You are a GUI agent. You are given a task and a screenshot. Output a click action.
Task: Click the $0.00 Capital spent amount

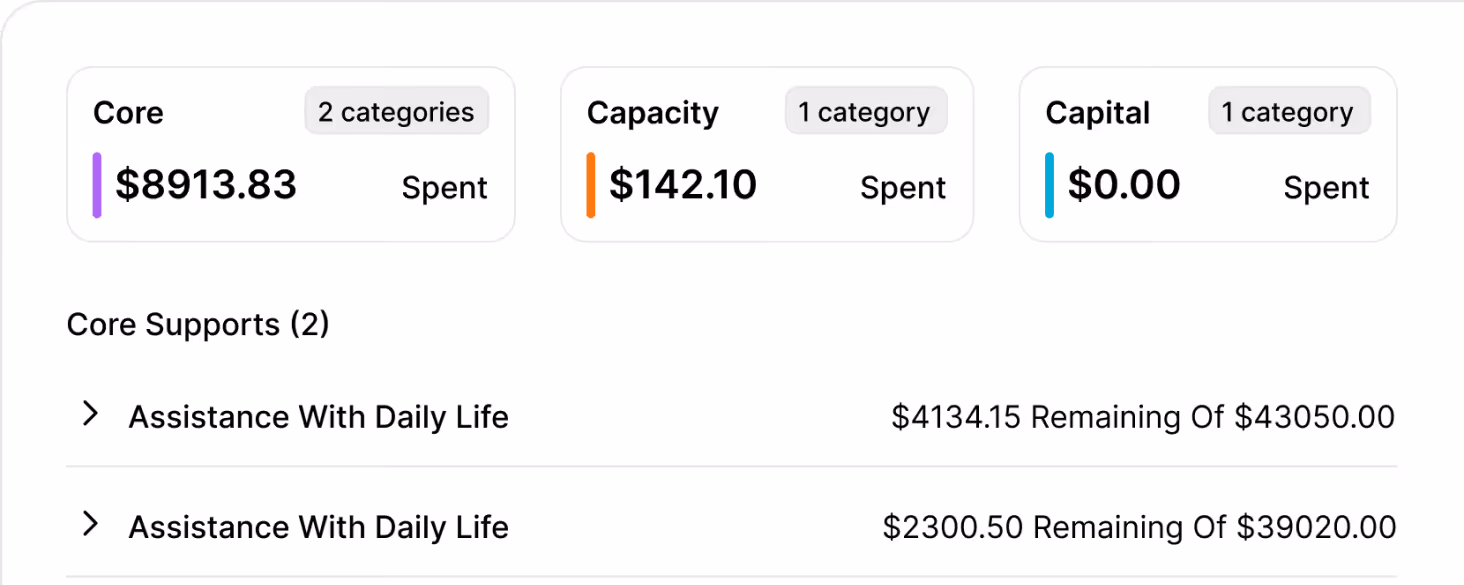pyautogui.click(x=1124, y=185)
